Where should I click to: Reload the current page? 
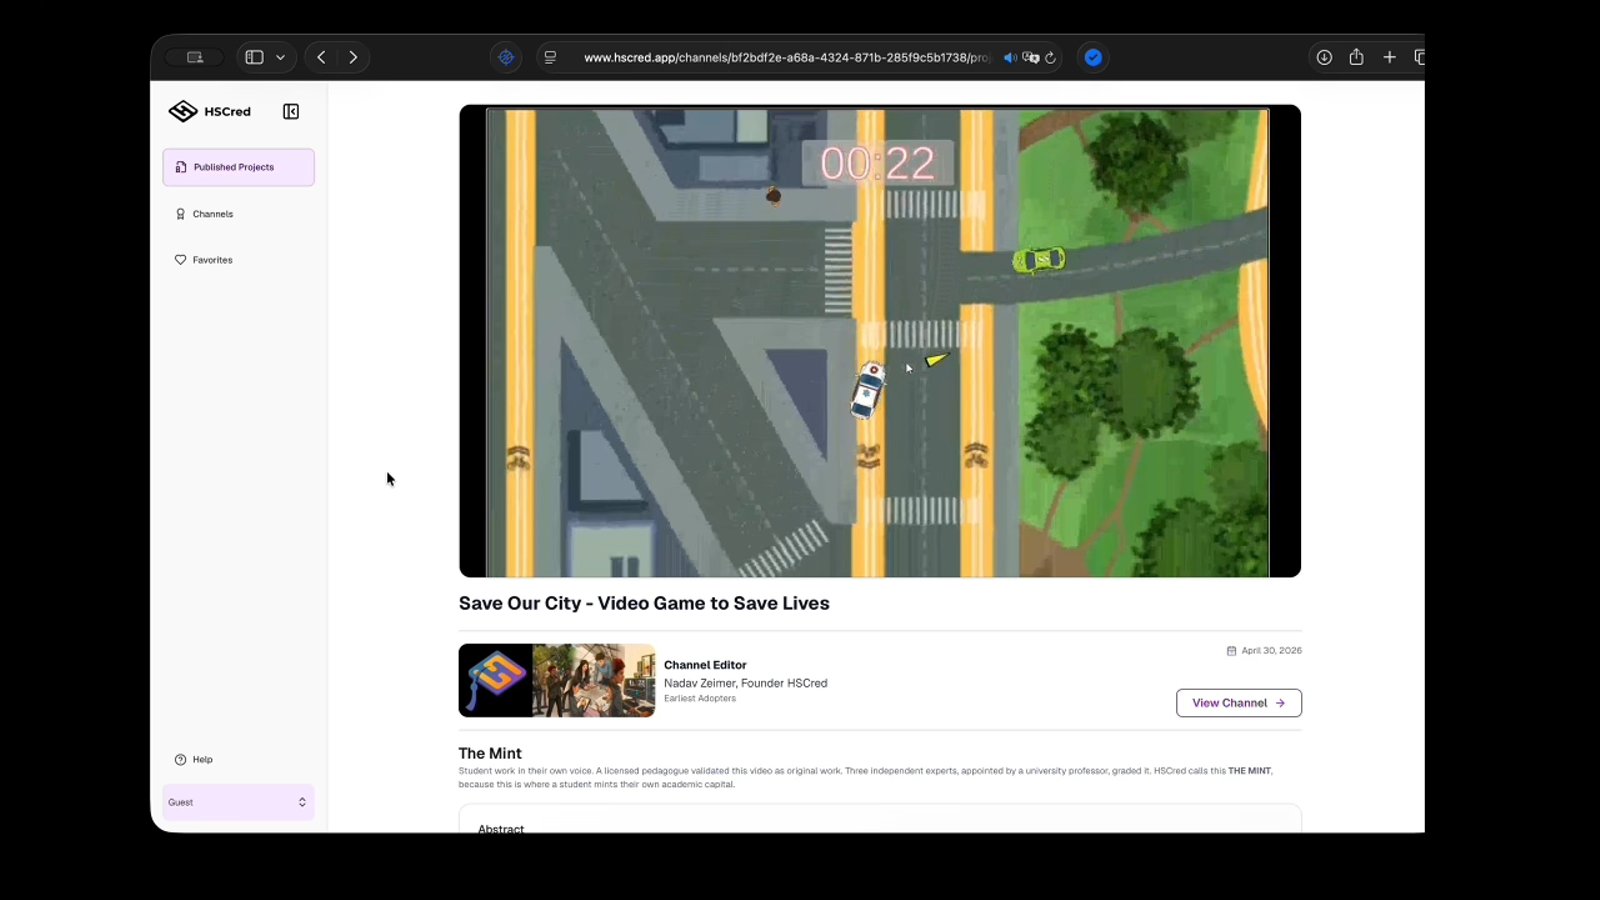(1050, 57)
